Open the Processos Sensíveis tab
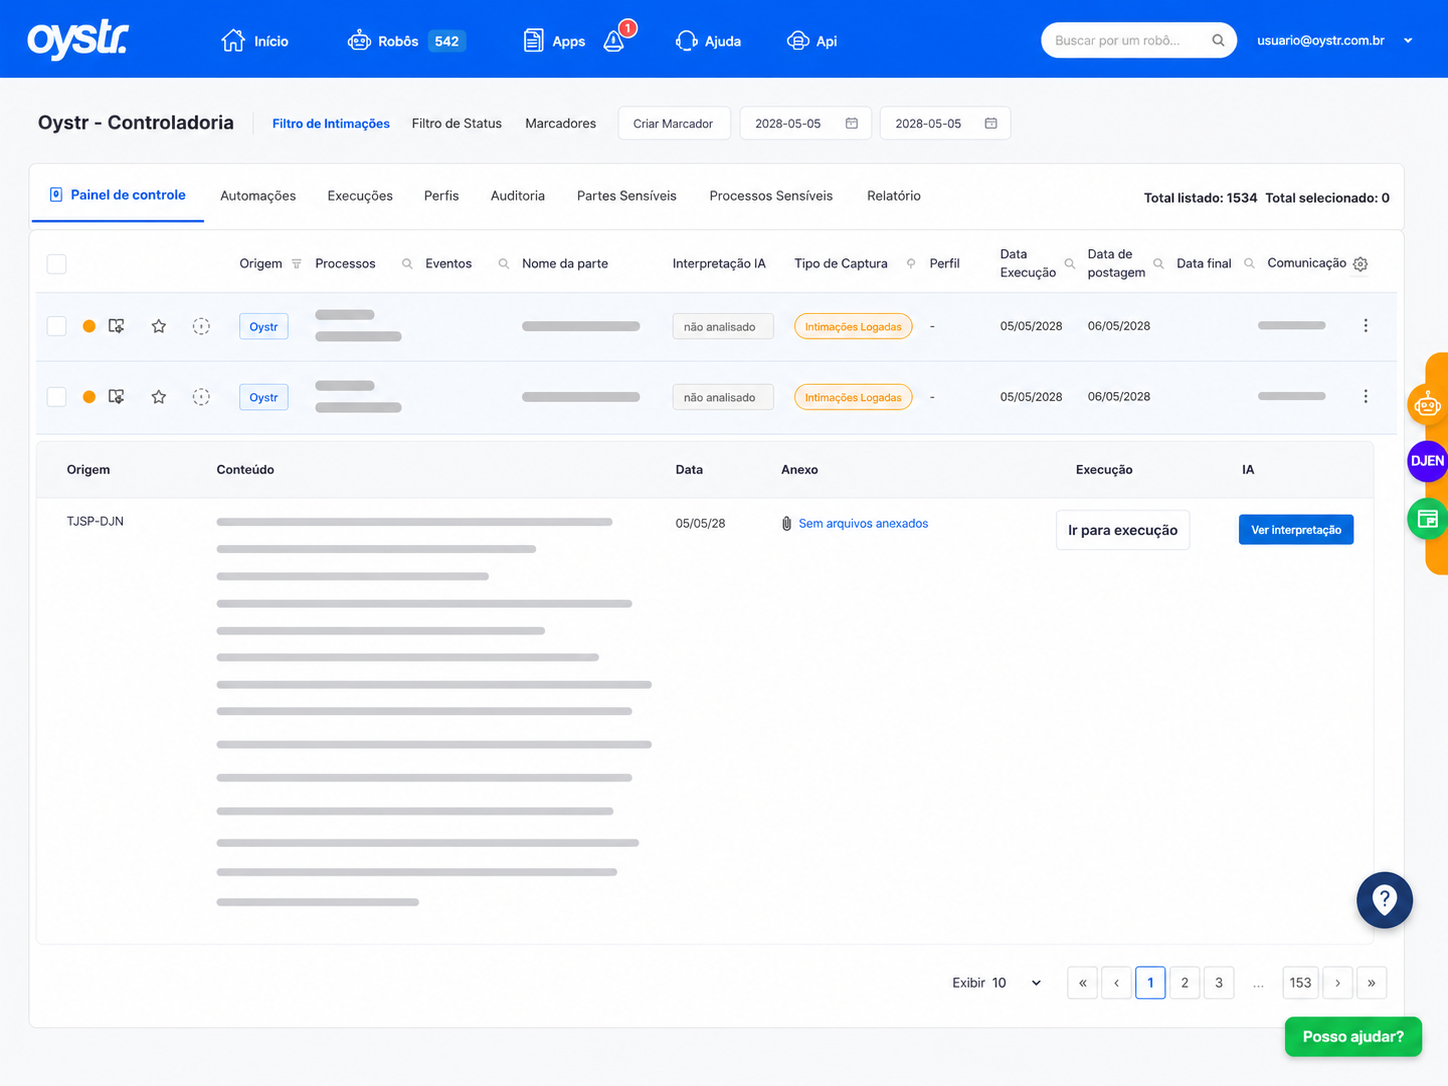Image resolution: width=1448 pixels, height=1086 pixels. pyautogui.click(x=771, y=196)
